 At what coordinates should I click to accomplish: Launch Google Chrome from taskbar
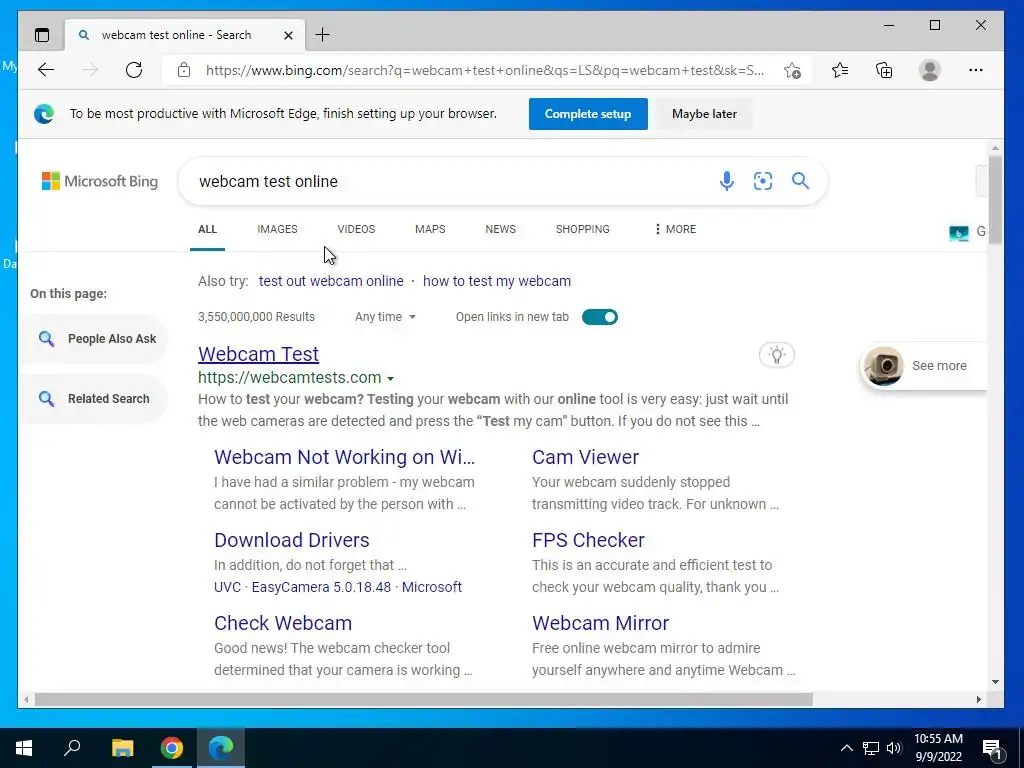tap(172, 748)
